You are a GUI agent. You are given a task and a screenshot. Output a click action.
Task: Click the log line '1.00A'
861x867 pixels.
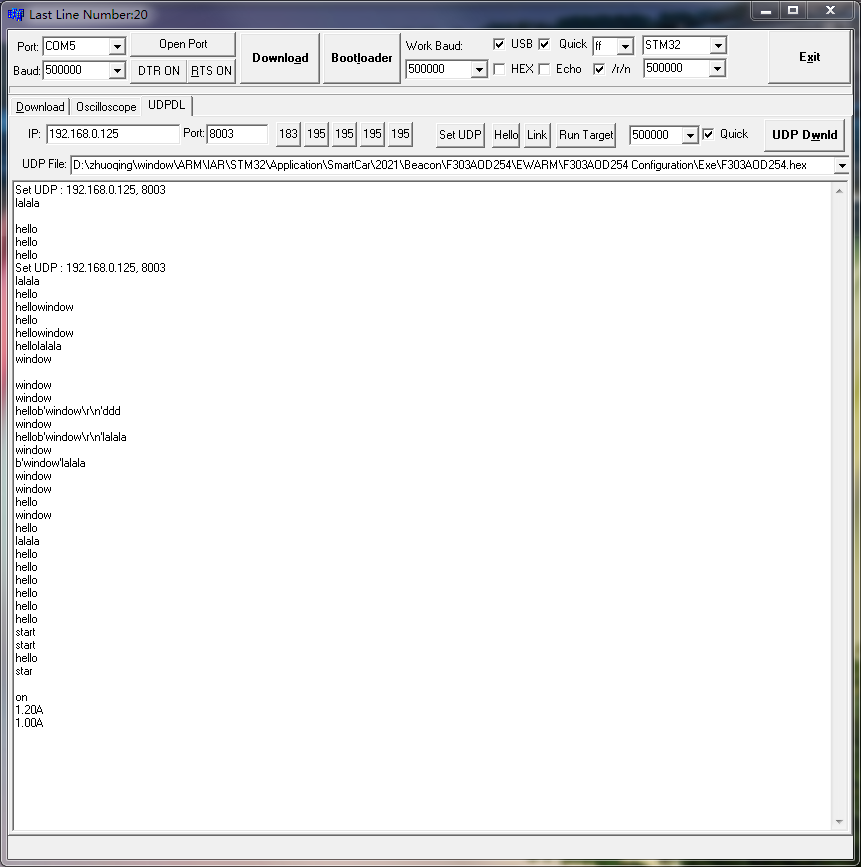pyautogui.click(x=29, y=723)
